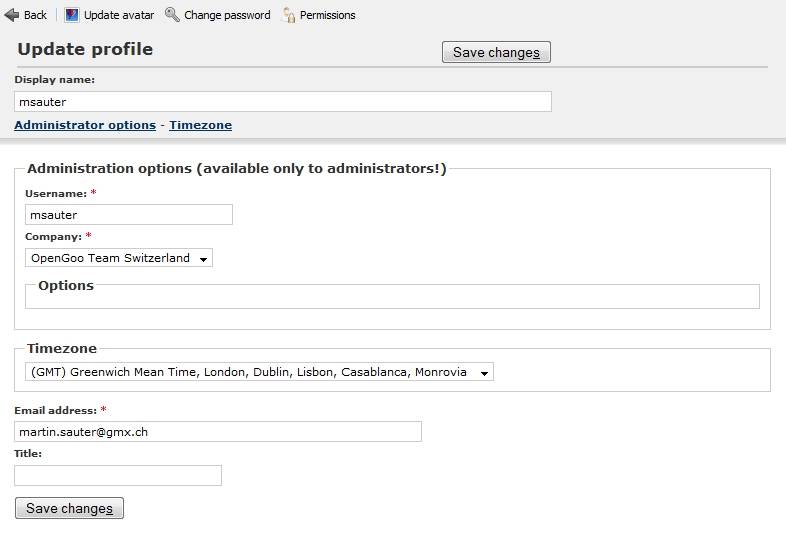Open the Permissions toolbar text
Viewport: 786px width, 540px height.
[327, 15]
